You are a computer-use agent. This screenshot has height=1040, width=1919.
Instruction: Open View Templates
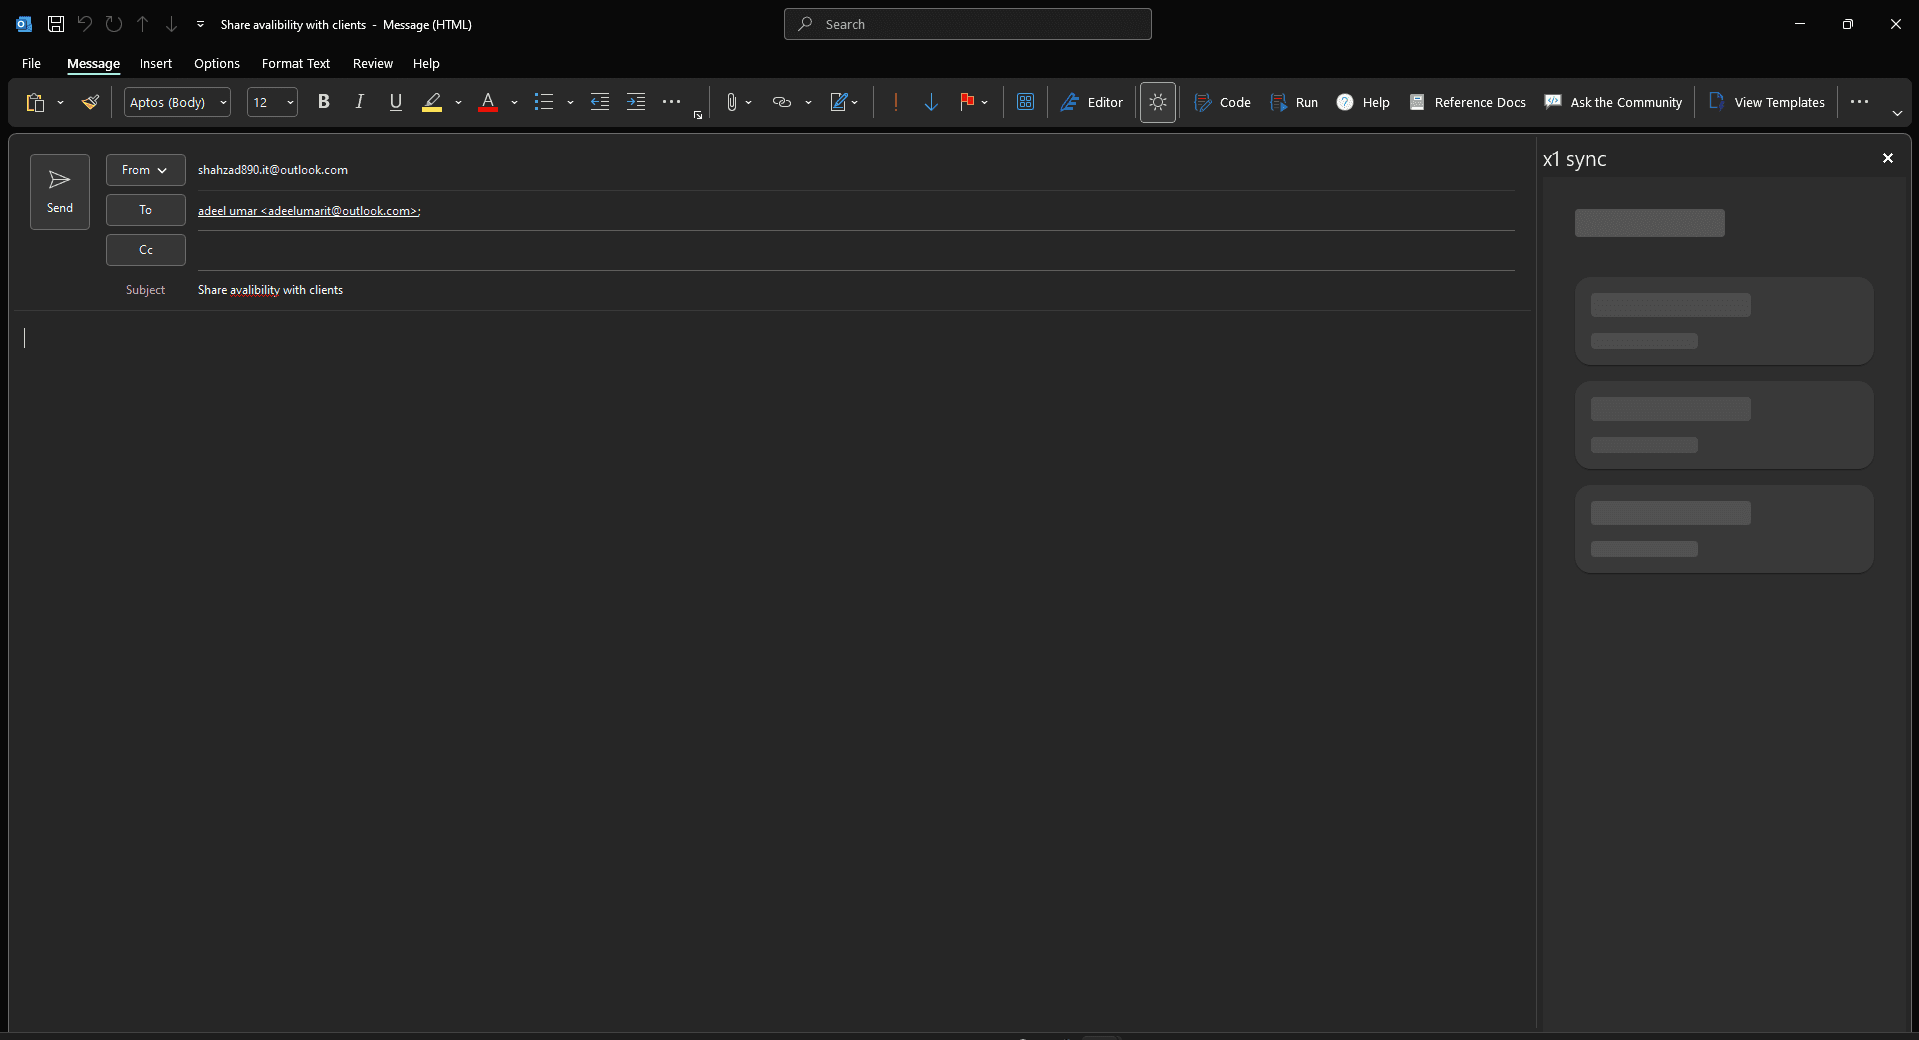[1767, 102]
